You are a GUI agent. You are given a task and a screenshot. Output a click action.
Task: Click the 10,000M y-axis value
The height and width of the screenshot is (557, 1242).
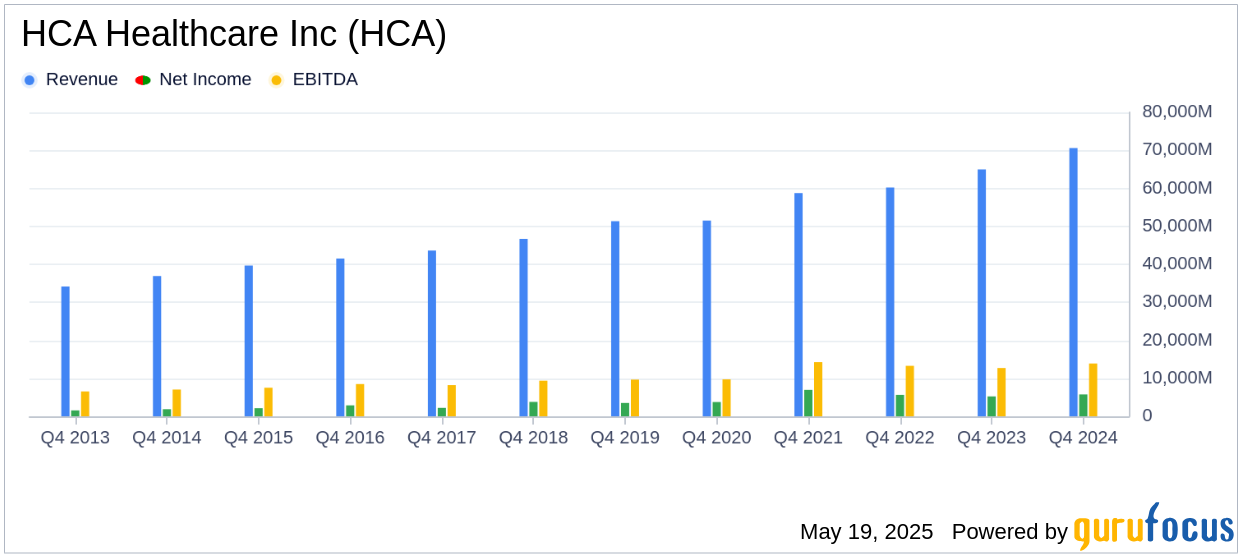(1178, 379)
